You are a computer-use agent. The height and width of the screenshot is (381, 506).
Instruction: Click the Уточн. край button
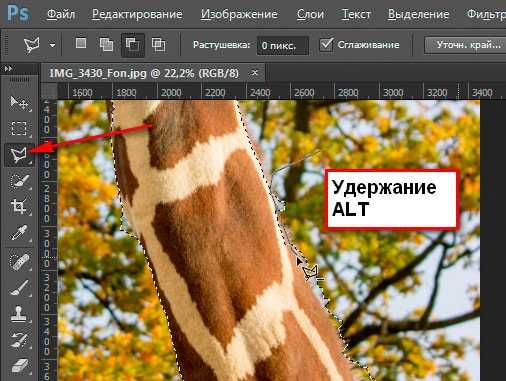coord(465,45)
